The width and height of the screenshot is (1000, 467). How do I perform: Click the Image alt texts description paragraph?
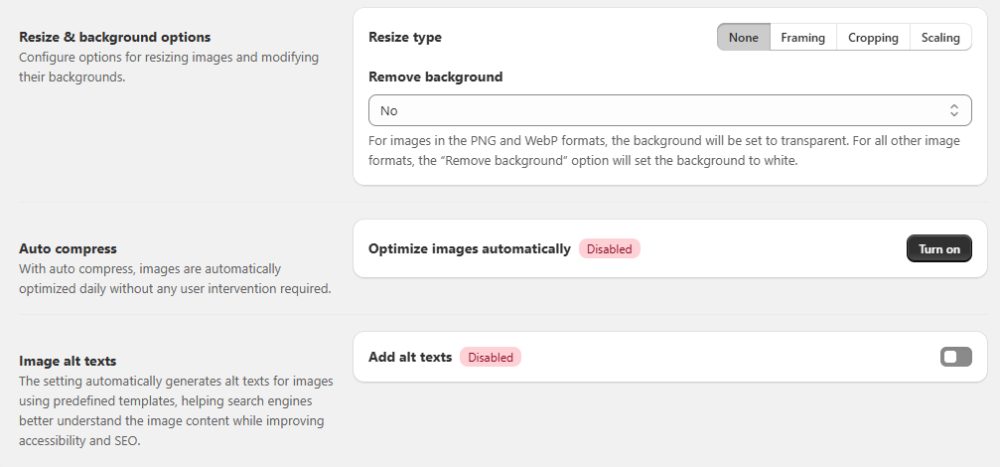tap(175, 411)
